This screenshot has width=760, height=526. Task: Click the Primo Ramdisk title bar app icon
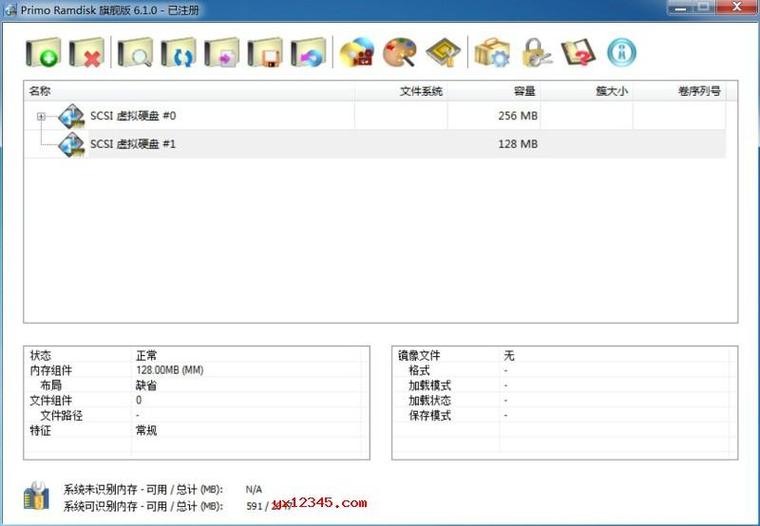pos(11,9)
